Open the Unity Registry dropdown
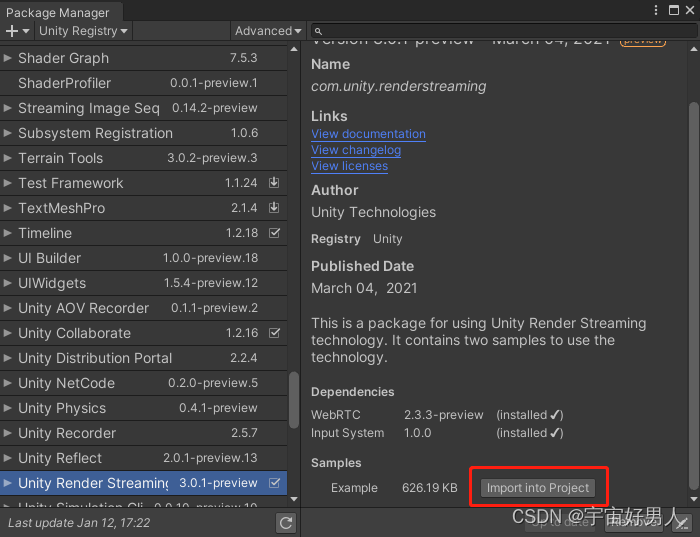 [x=83, y=31]
